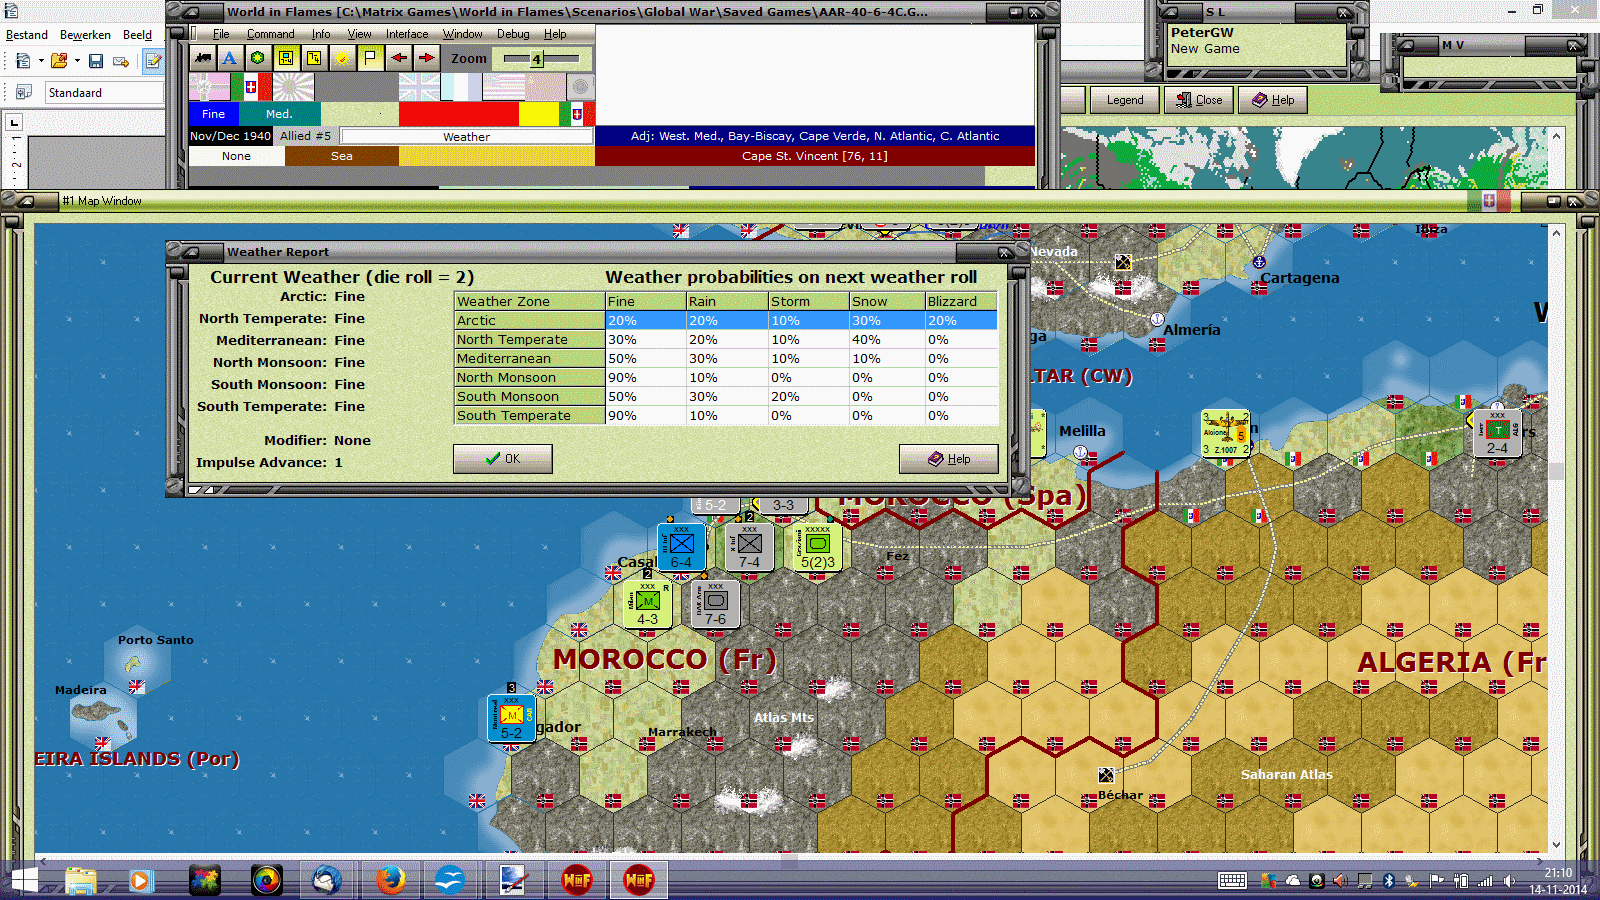Open Firefox from the taskbar
This screenshot has width=1600, height=900.
tap(391, 880)
